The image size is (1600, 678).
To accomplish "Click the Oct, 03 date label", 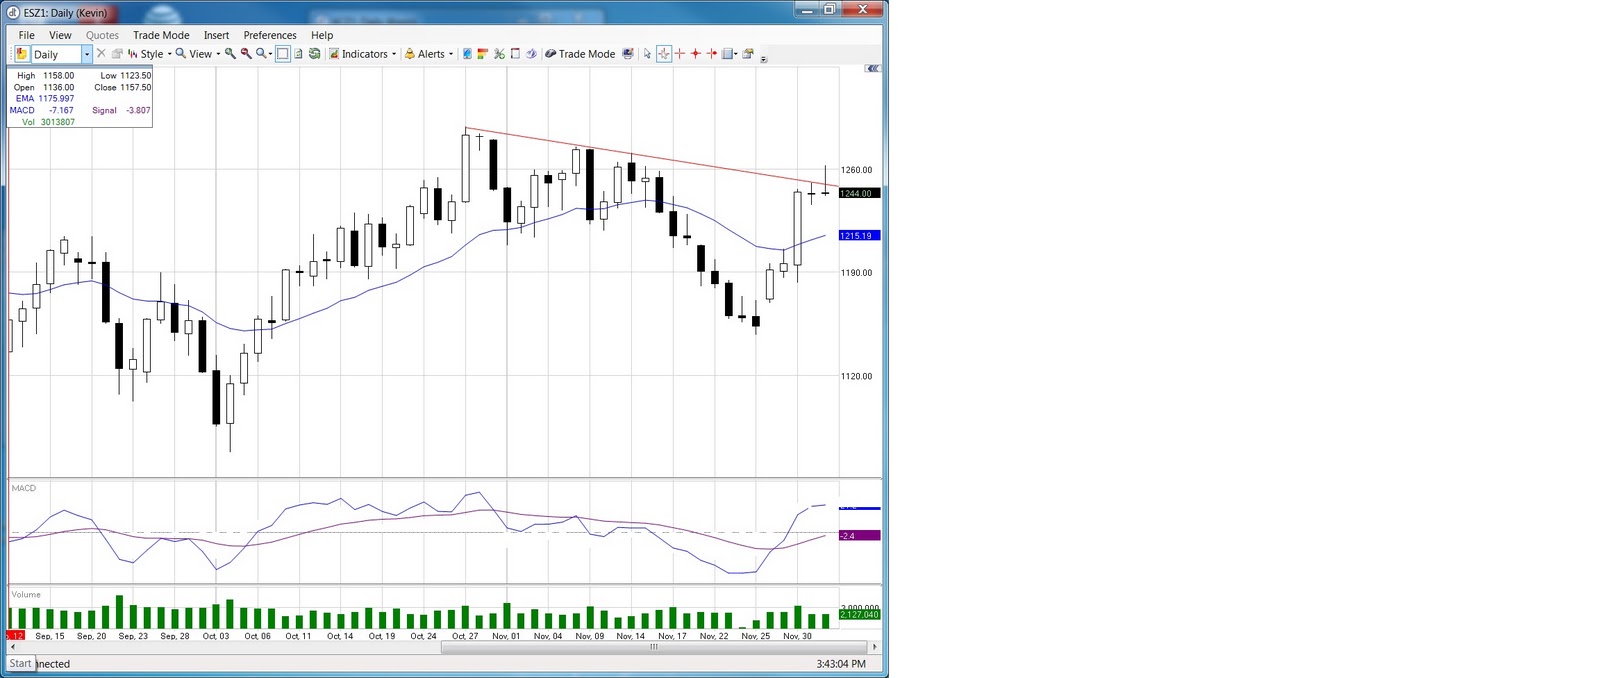I will click(216, 636).
